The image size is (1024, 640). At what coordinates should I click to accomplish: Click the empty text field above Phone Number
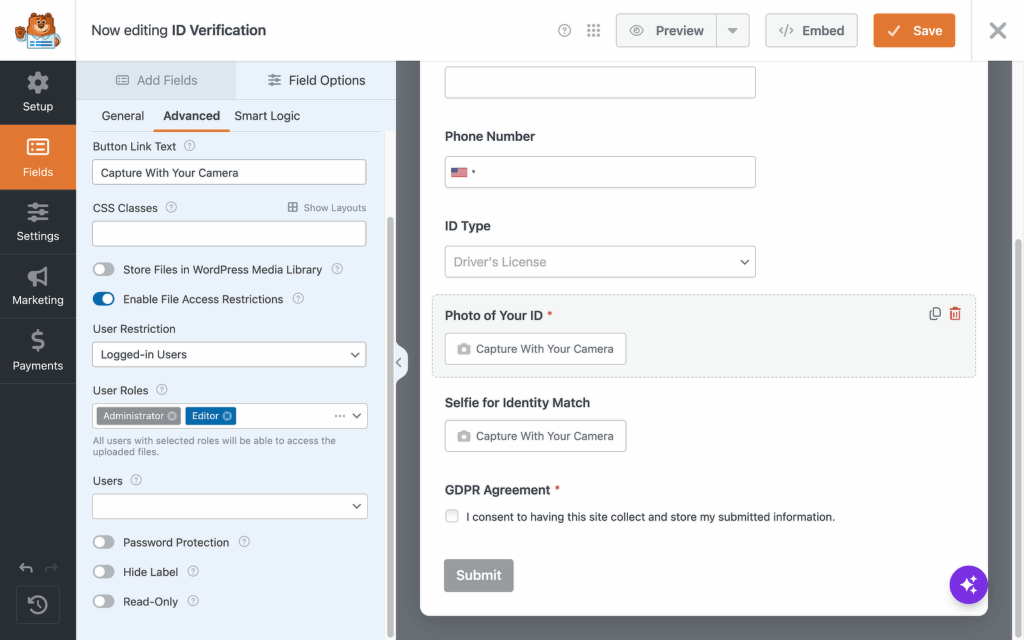pos(600,82)
